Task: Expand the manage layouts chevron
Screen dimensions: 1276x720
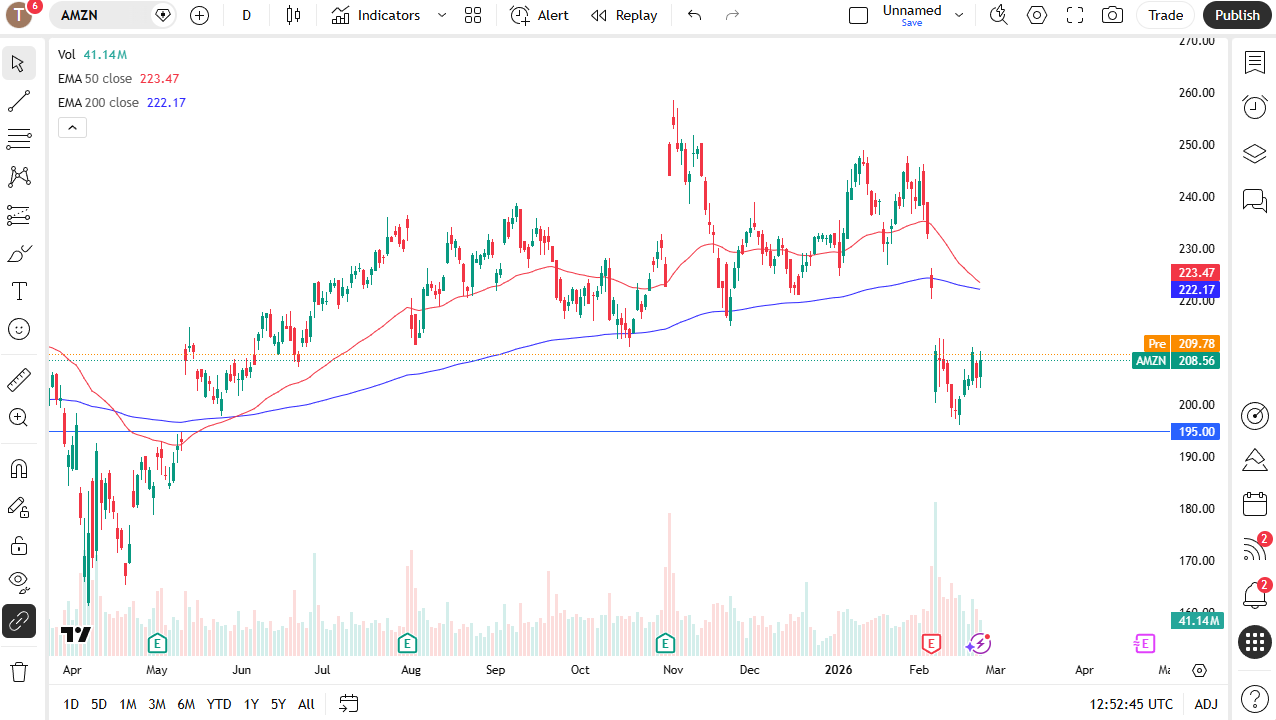Action: click(959, 15)
